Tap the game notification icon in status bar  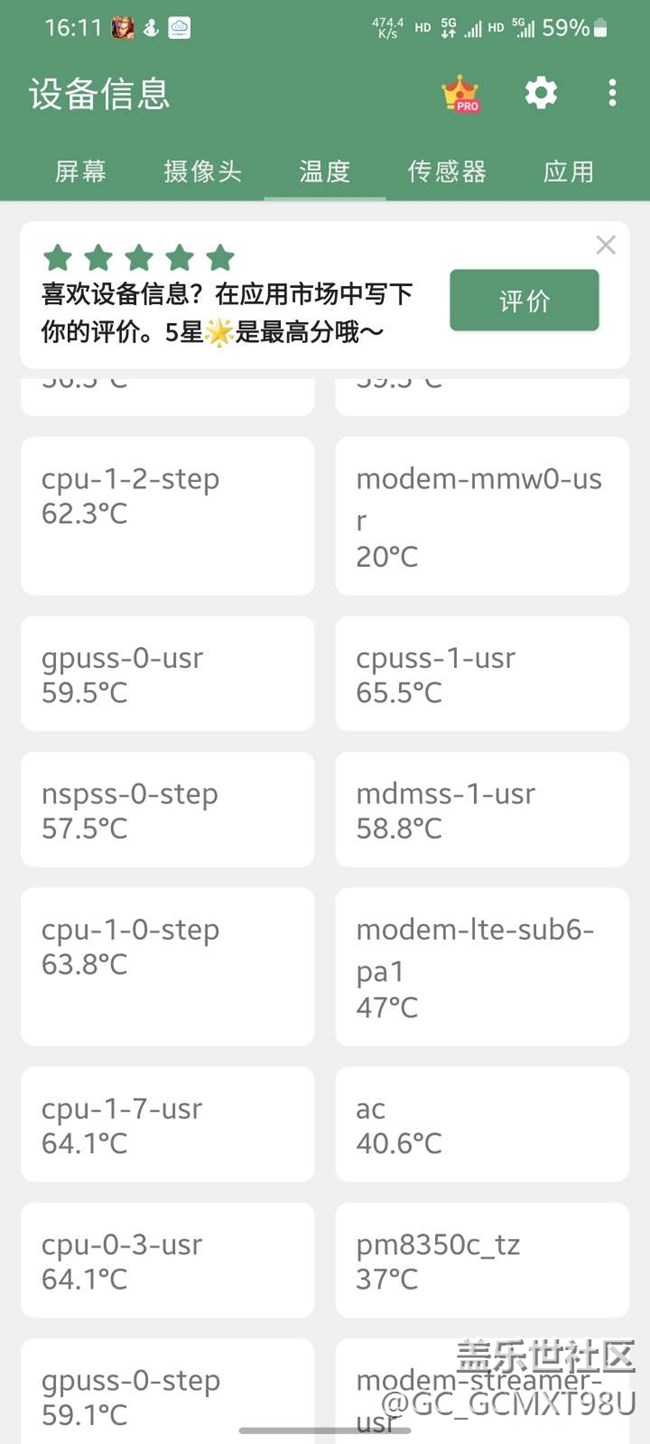pyautogui.click(x=123, y=28)
